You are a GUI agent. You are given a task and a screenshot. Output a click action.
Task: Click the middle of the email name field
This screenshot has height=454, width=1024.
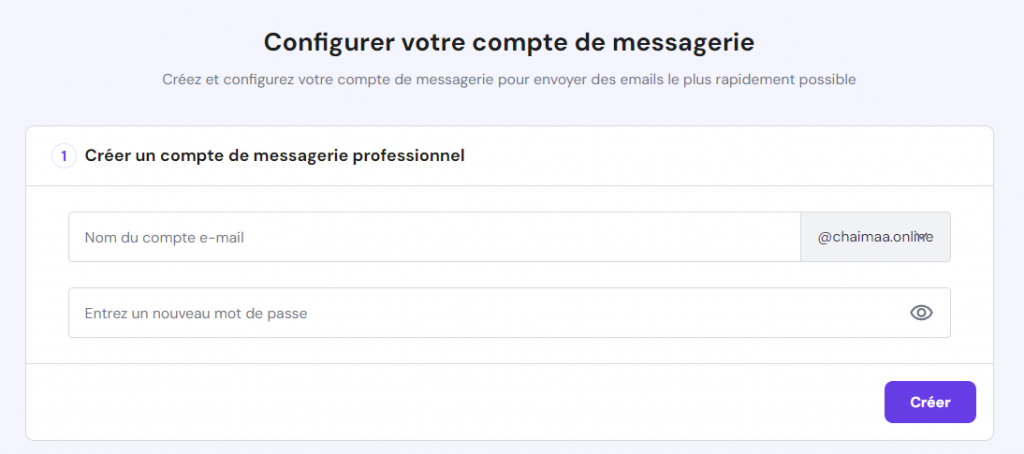434,237
